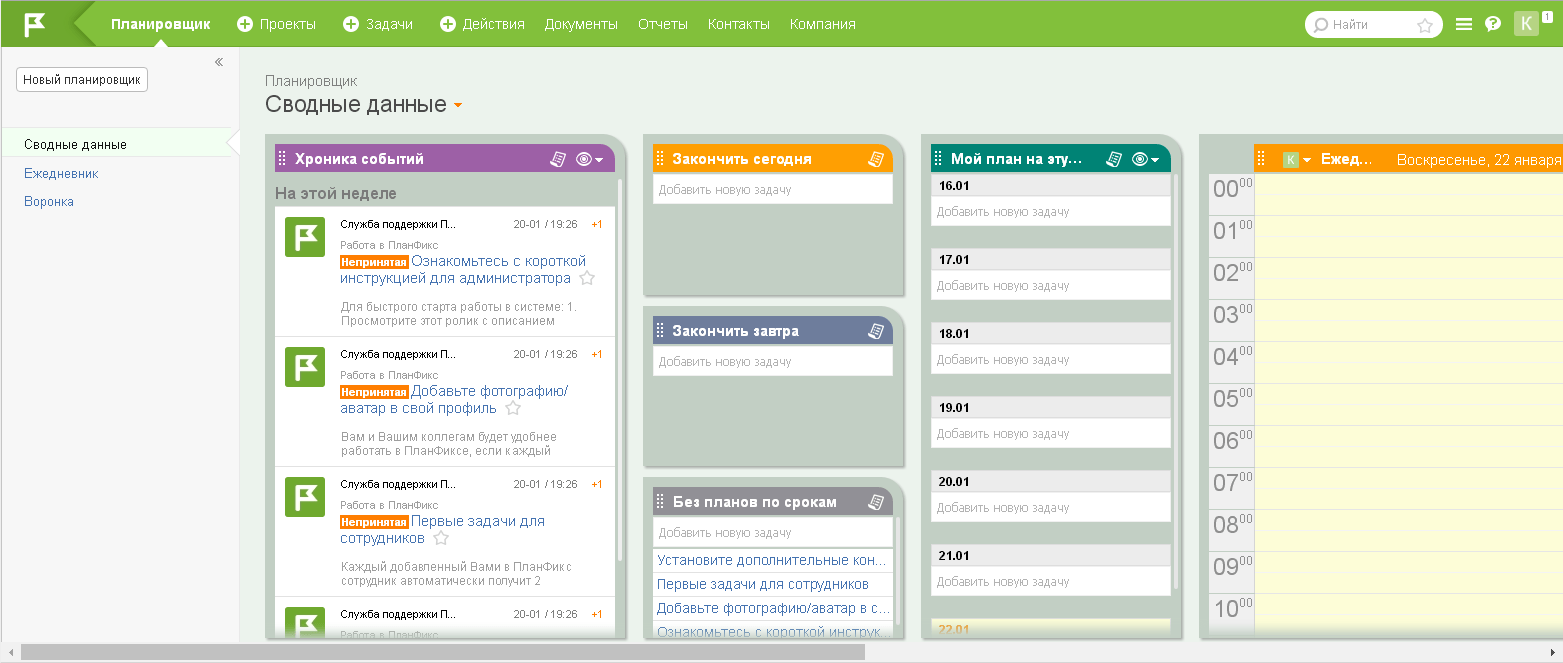The width and height of the screenshot is (1563, 663).
Task: Star the task Первые задачи для сотрудников
Action: tap(441, 539)
